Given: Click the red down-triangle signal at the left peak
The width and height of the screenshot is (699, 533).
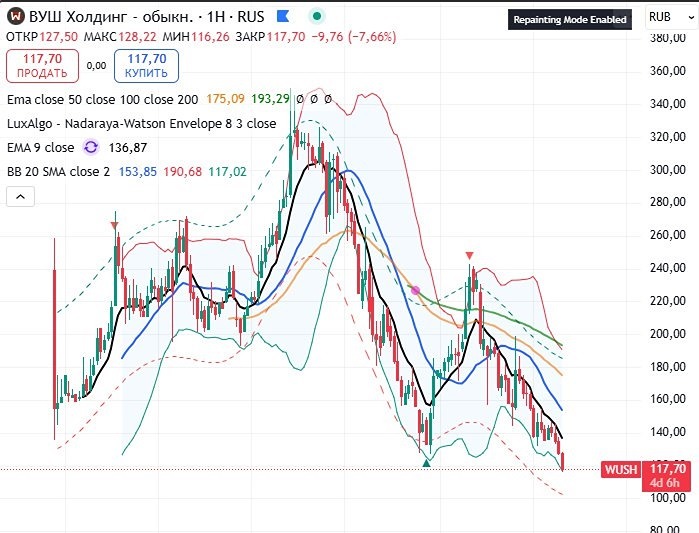Looking at the screenshot, I should click(115, 225).
